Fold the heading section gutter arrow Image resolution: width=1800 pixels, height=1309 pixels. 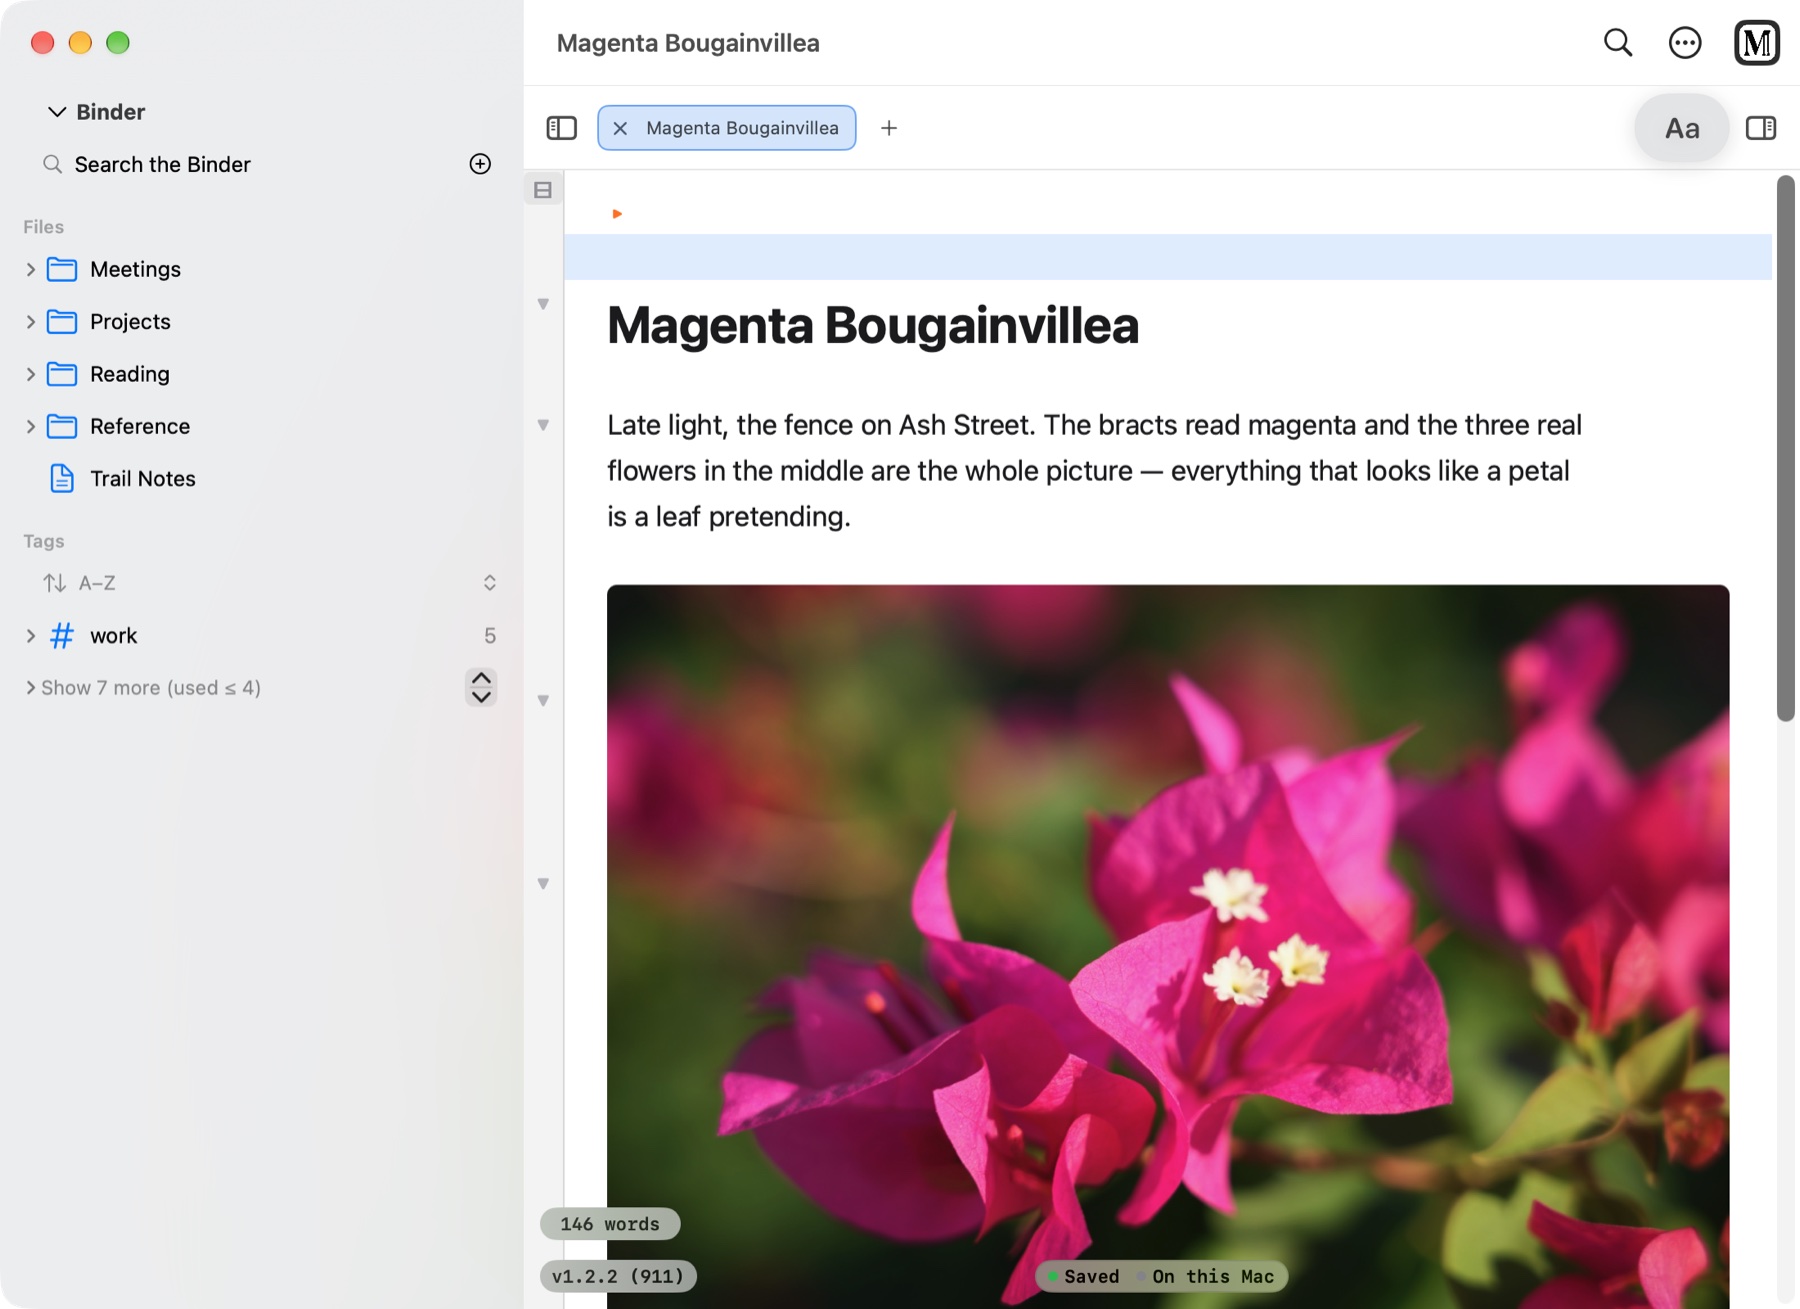[x=543, y=304]
